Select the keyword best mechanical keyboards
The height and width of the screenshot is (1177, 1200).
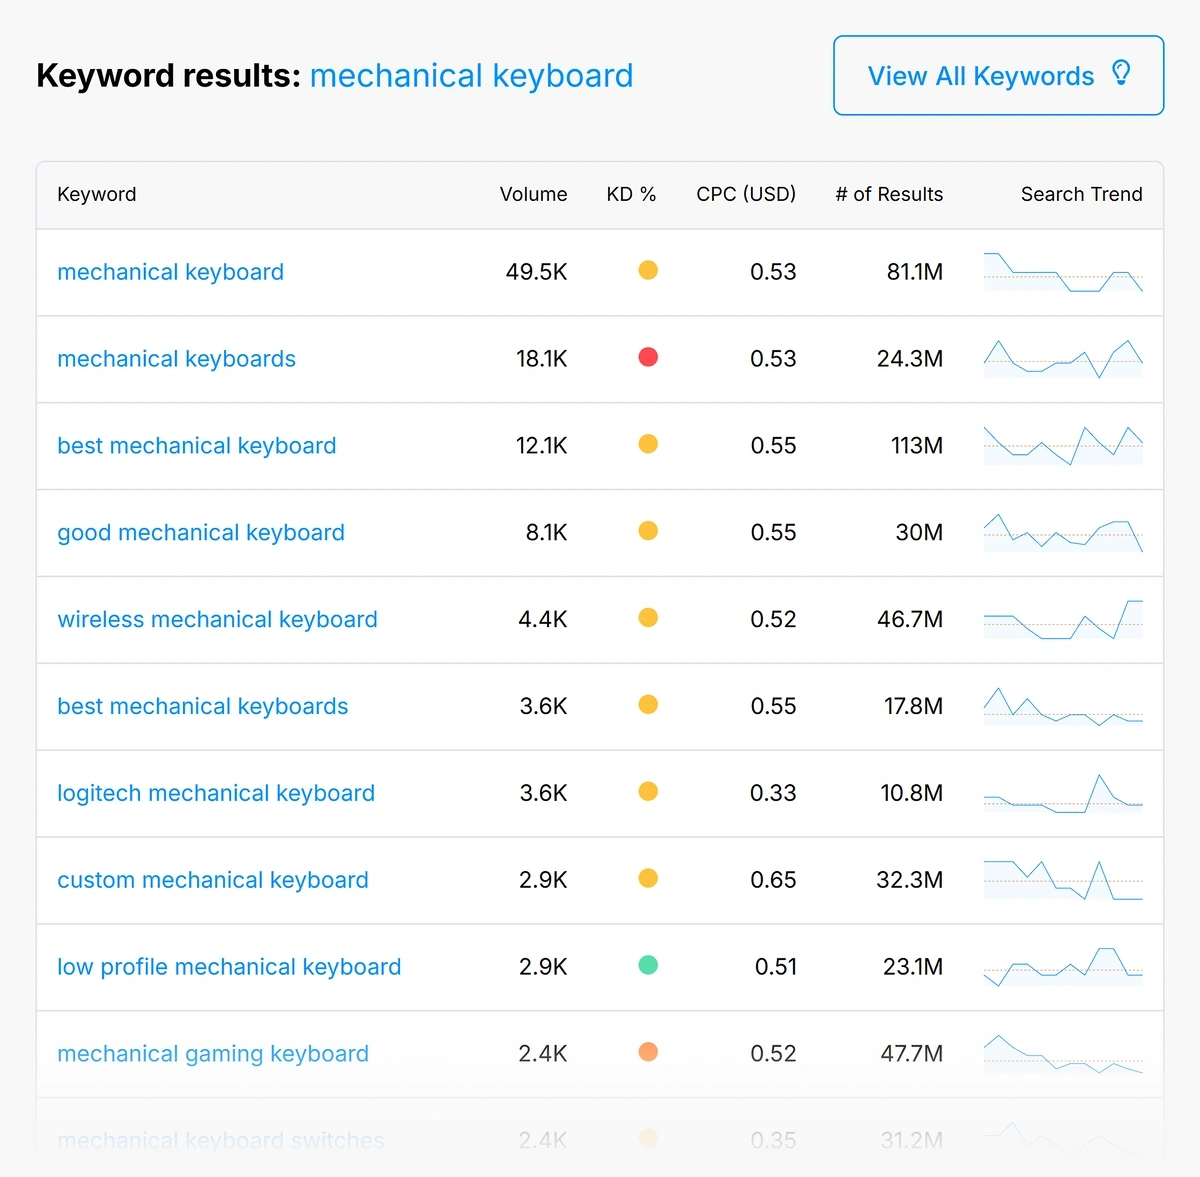pos(202,706)
